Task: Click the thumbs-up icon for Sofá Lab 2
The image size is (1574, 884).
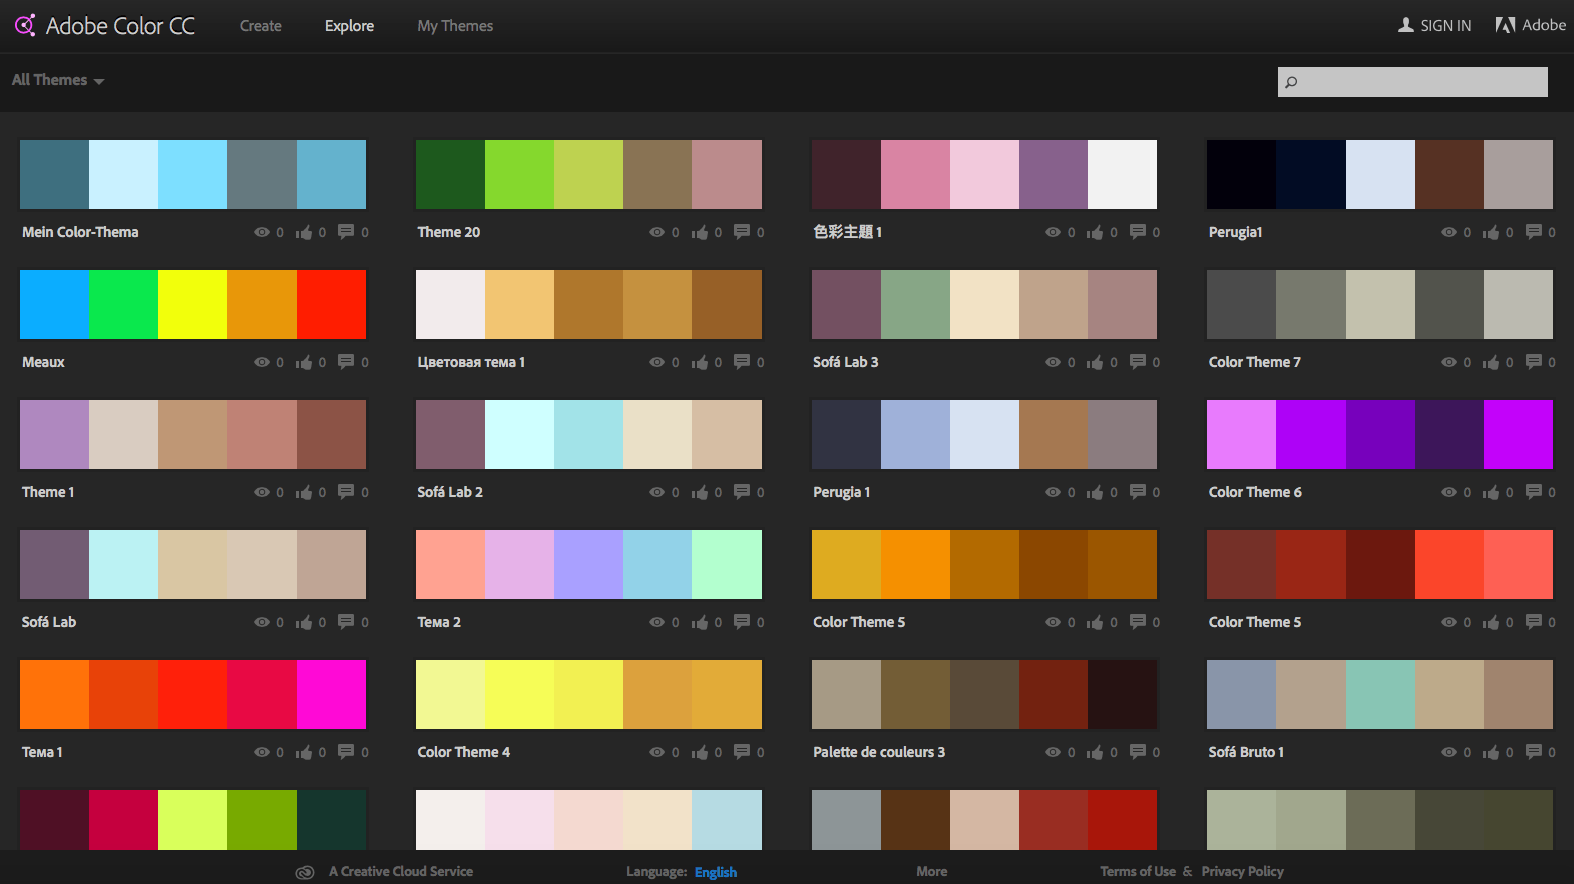Action: 700,492
